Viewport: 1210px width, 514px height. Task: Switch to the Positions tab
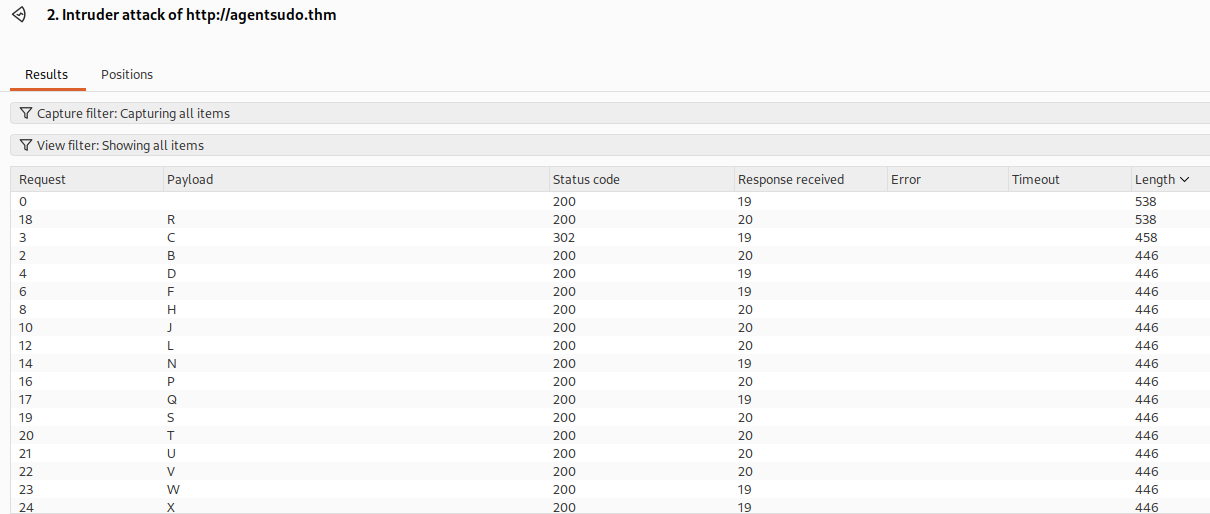127,75
